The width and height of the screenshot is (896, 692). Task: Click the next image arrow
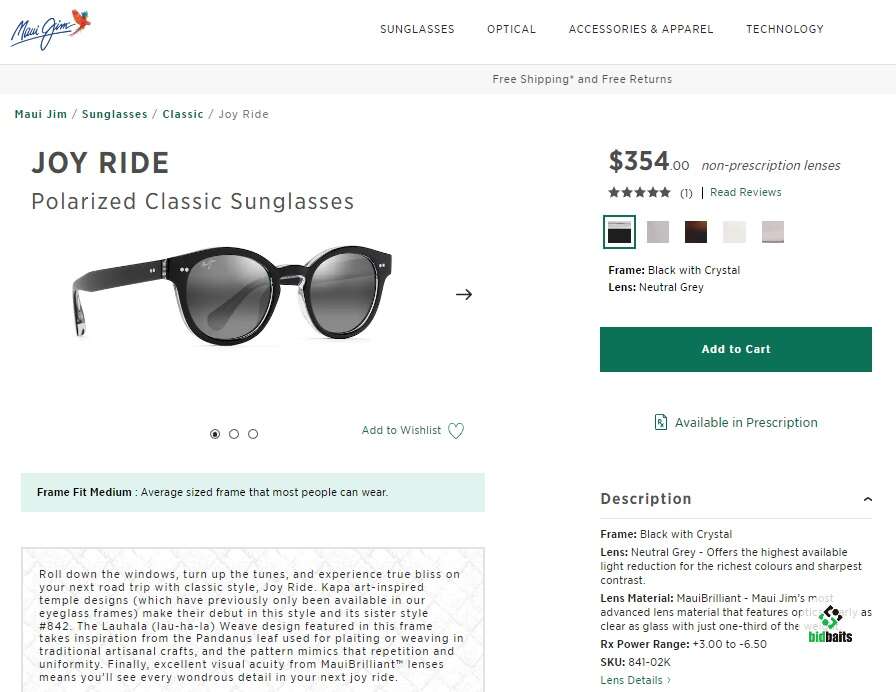[464, 294]
